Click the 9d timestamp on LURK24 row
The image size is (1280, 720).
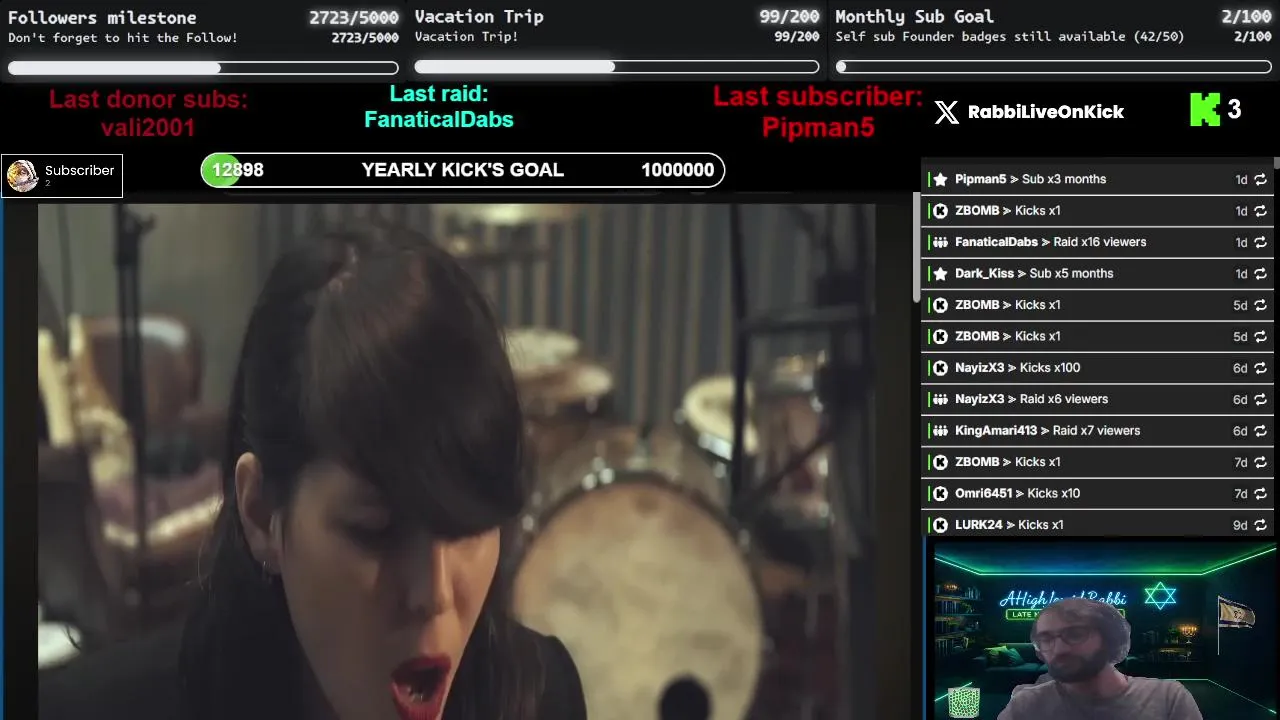coord(1240,524)
